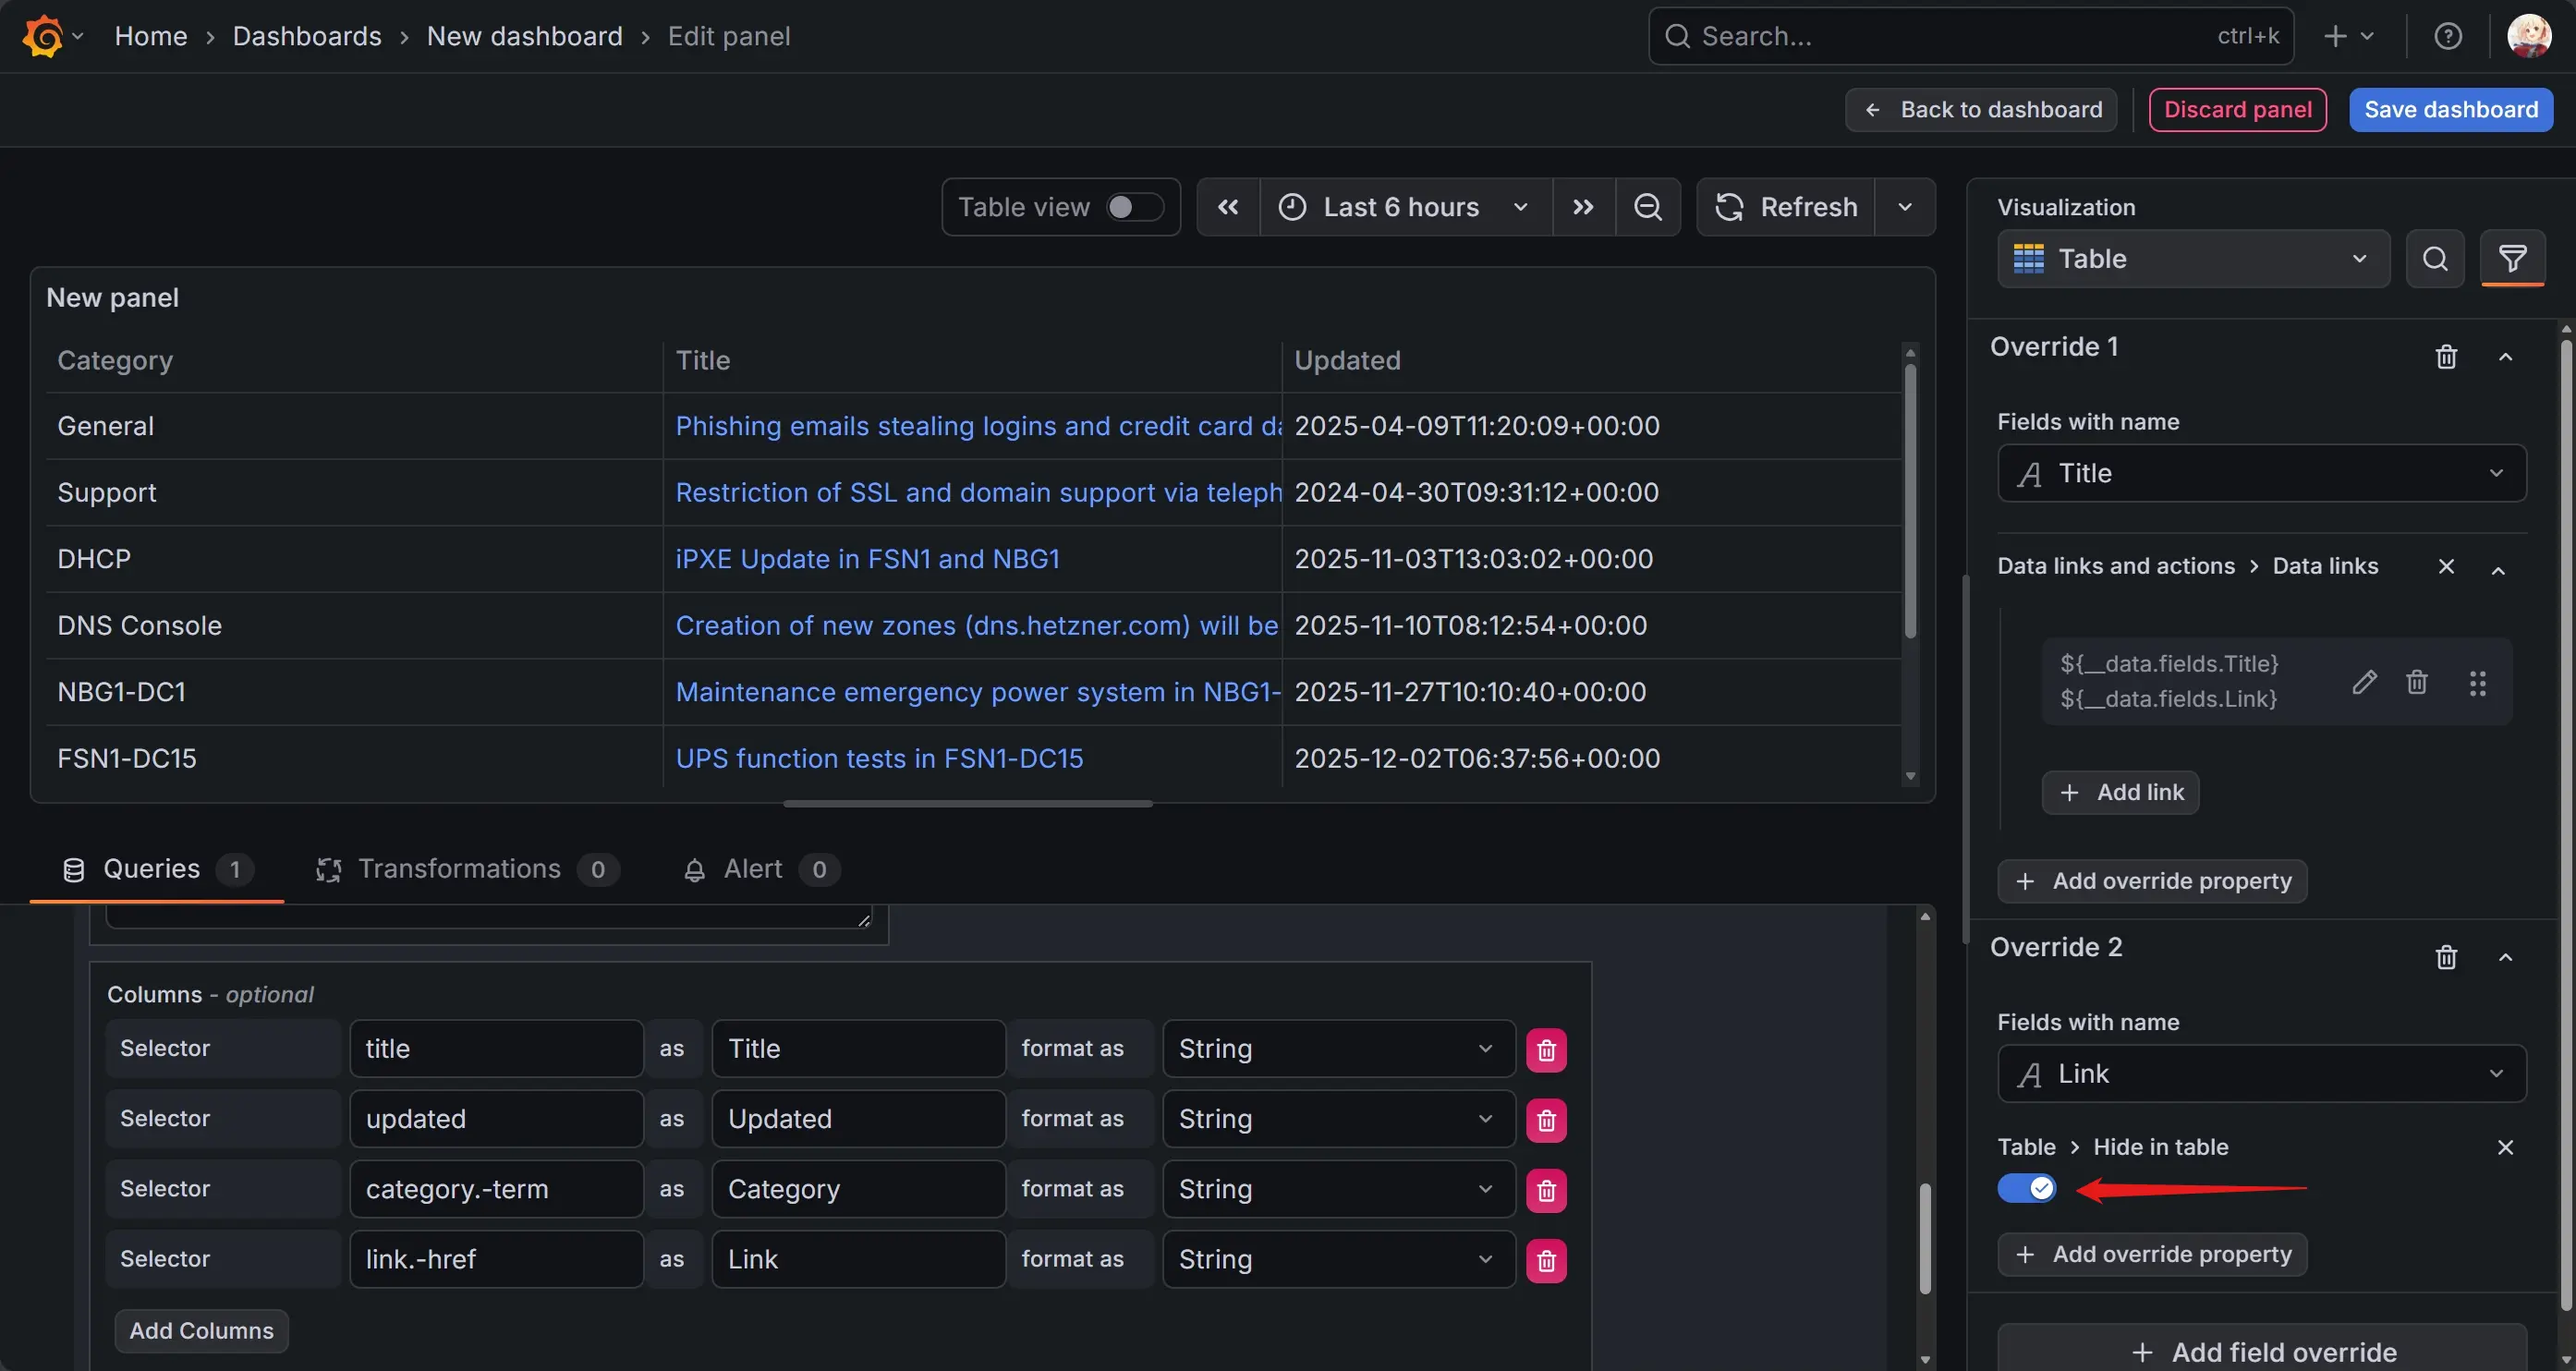Click the overrides filter icon next to search
2576x1371 pixels.
tap(2512, 259)
